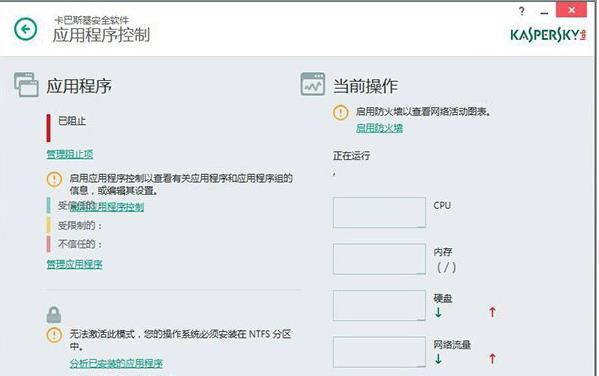Screen dimensions: 599x376
Task: Open the 管理阻止项 link
Action: pyautogui.click(x=70, y=154)
